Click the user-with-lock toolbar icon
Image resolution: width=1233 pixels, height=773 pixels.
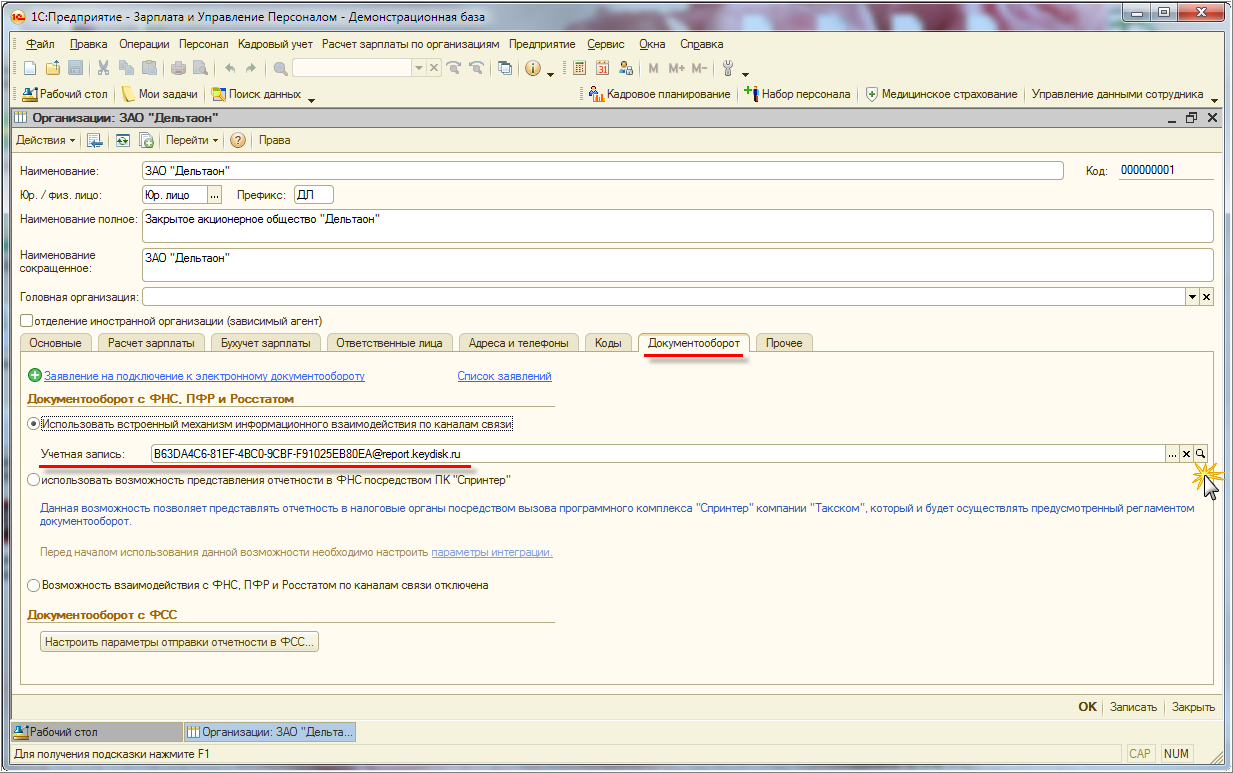[627, 68]
